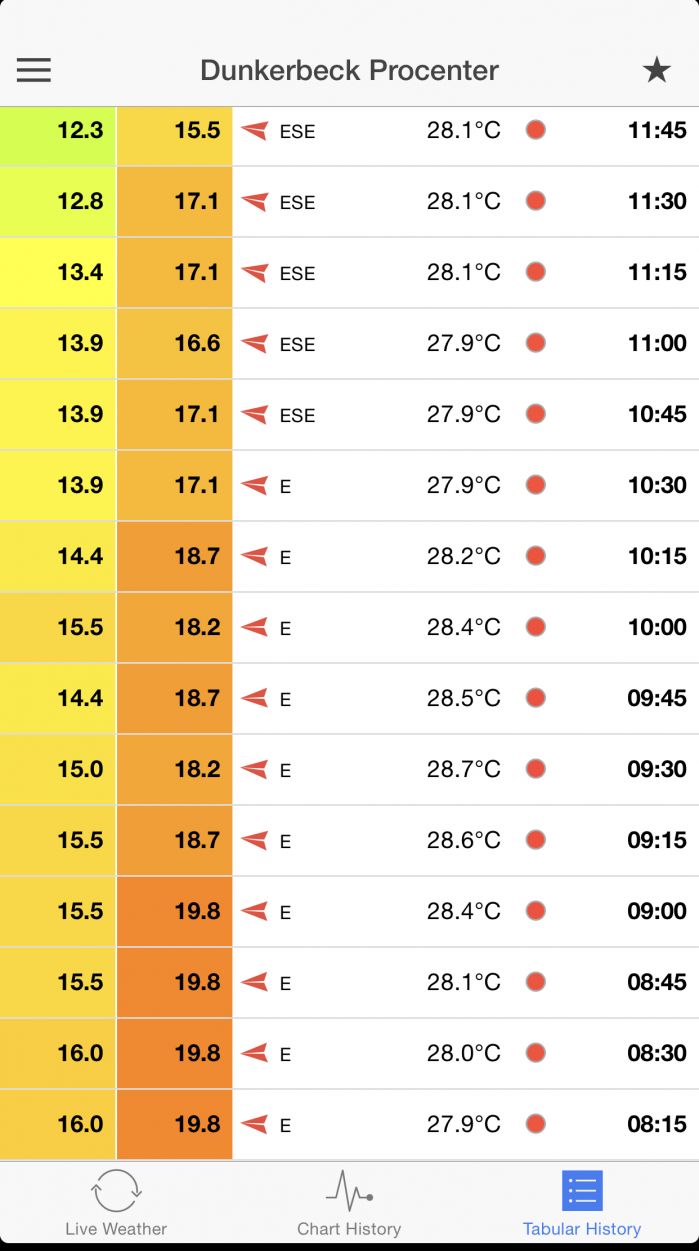This screenshot has width=699, height=1251.
Task: Tap the Tabular History list icon
Action: pos(582,1190)
